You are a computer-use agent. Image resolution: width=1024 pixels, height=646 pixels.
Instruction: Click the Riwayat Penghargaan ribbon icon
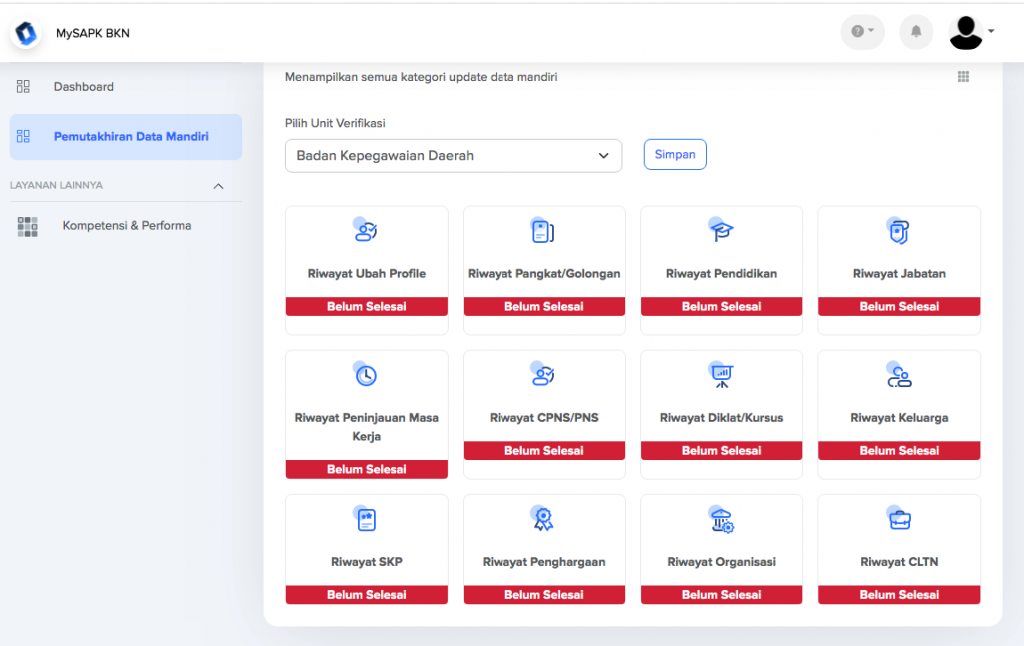click(543, 519)
